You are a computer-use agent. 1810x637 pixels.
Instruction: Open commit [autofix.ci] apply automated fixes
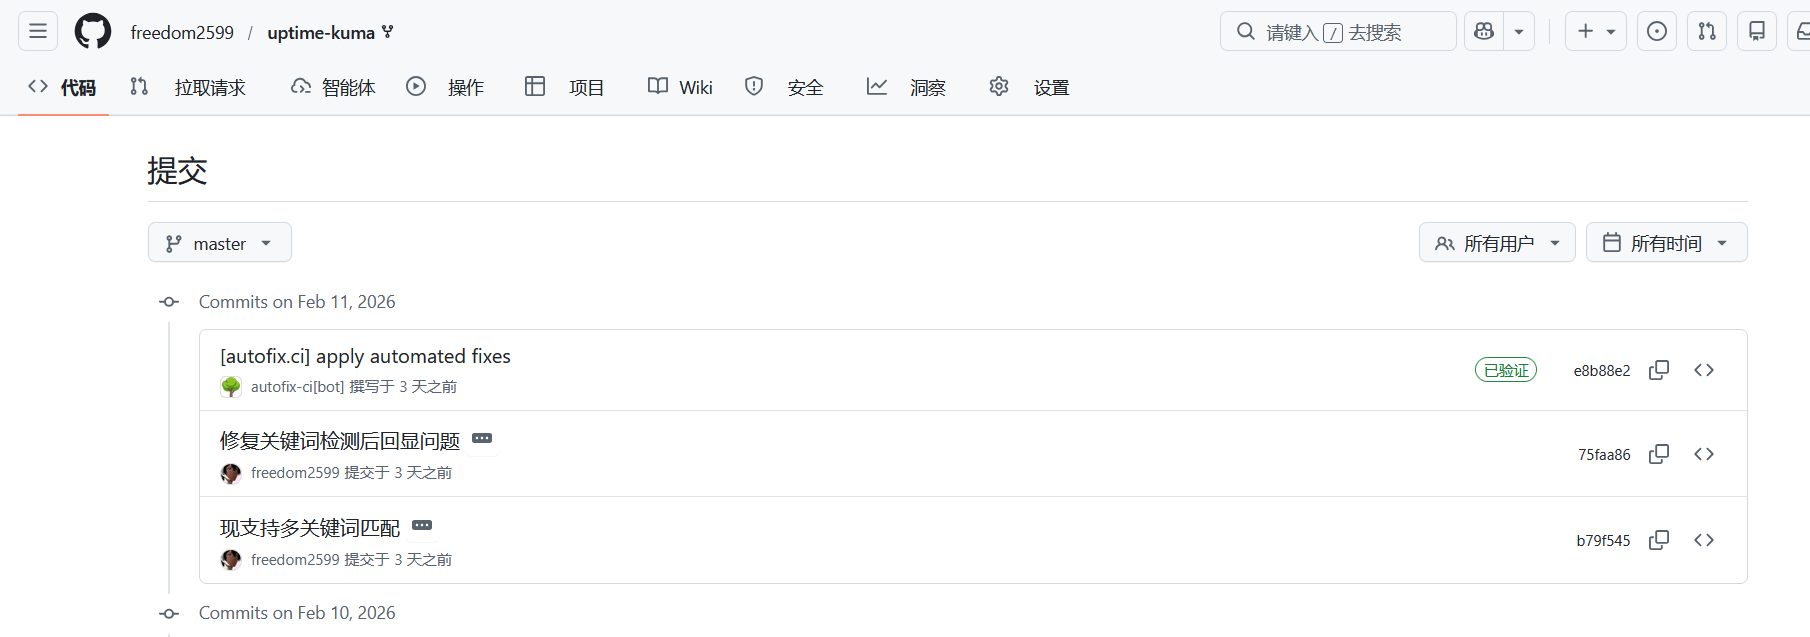(365, 357)
